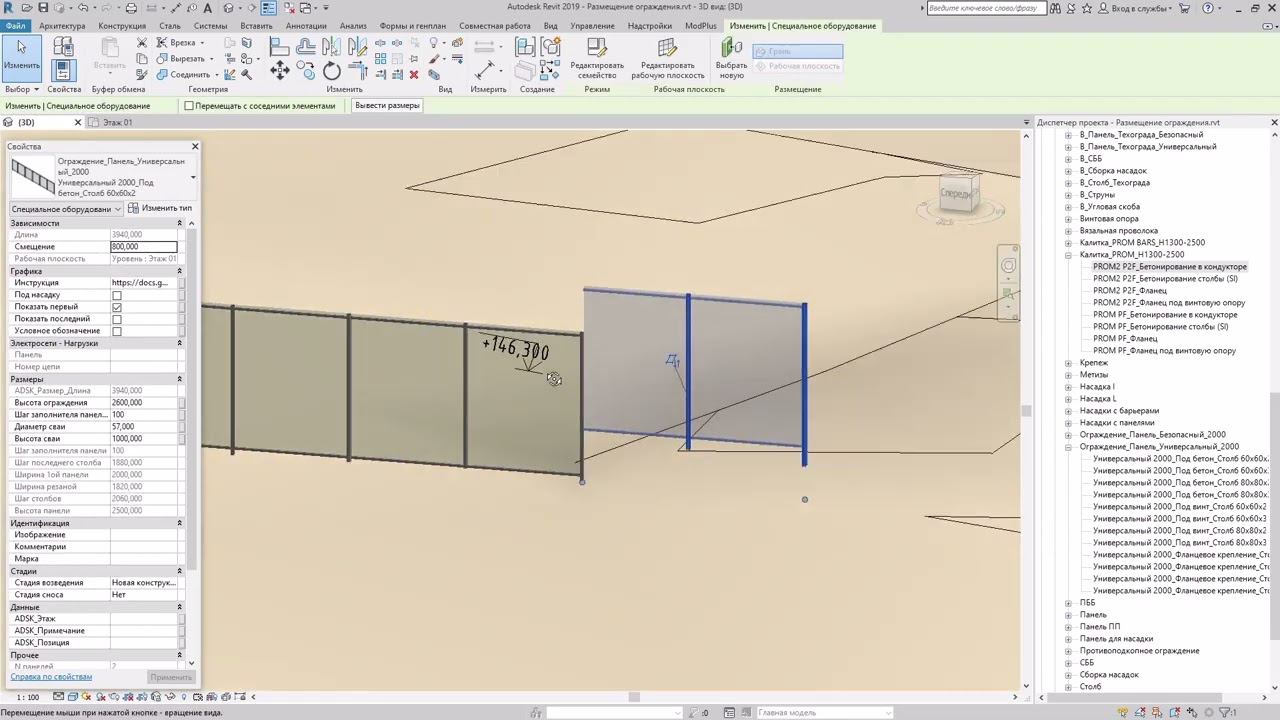Toggle the 'Показать последний' checkbox

[117, 319]
